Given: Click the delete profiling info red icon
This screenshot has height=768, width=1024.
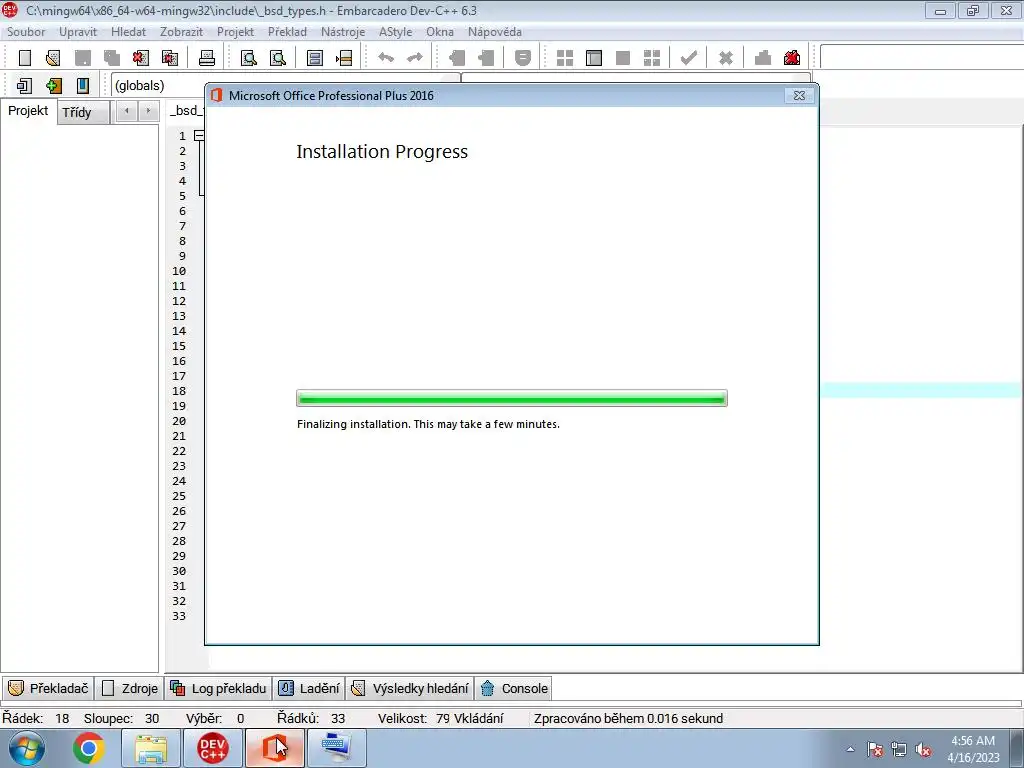Looking at the screenshot, I should pyautogui.click(x=792, y=57).
